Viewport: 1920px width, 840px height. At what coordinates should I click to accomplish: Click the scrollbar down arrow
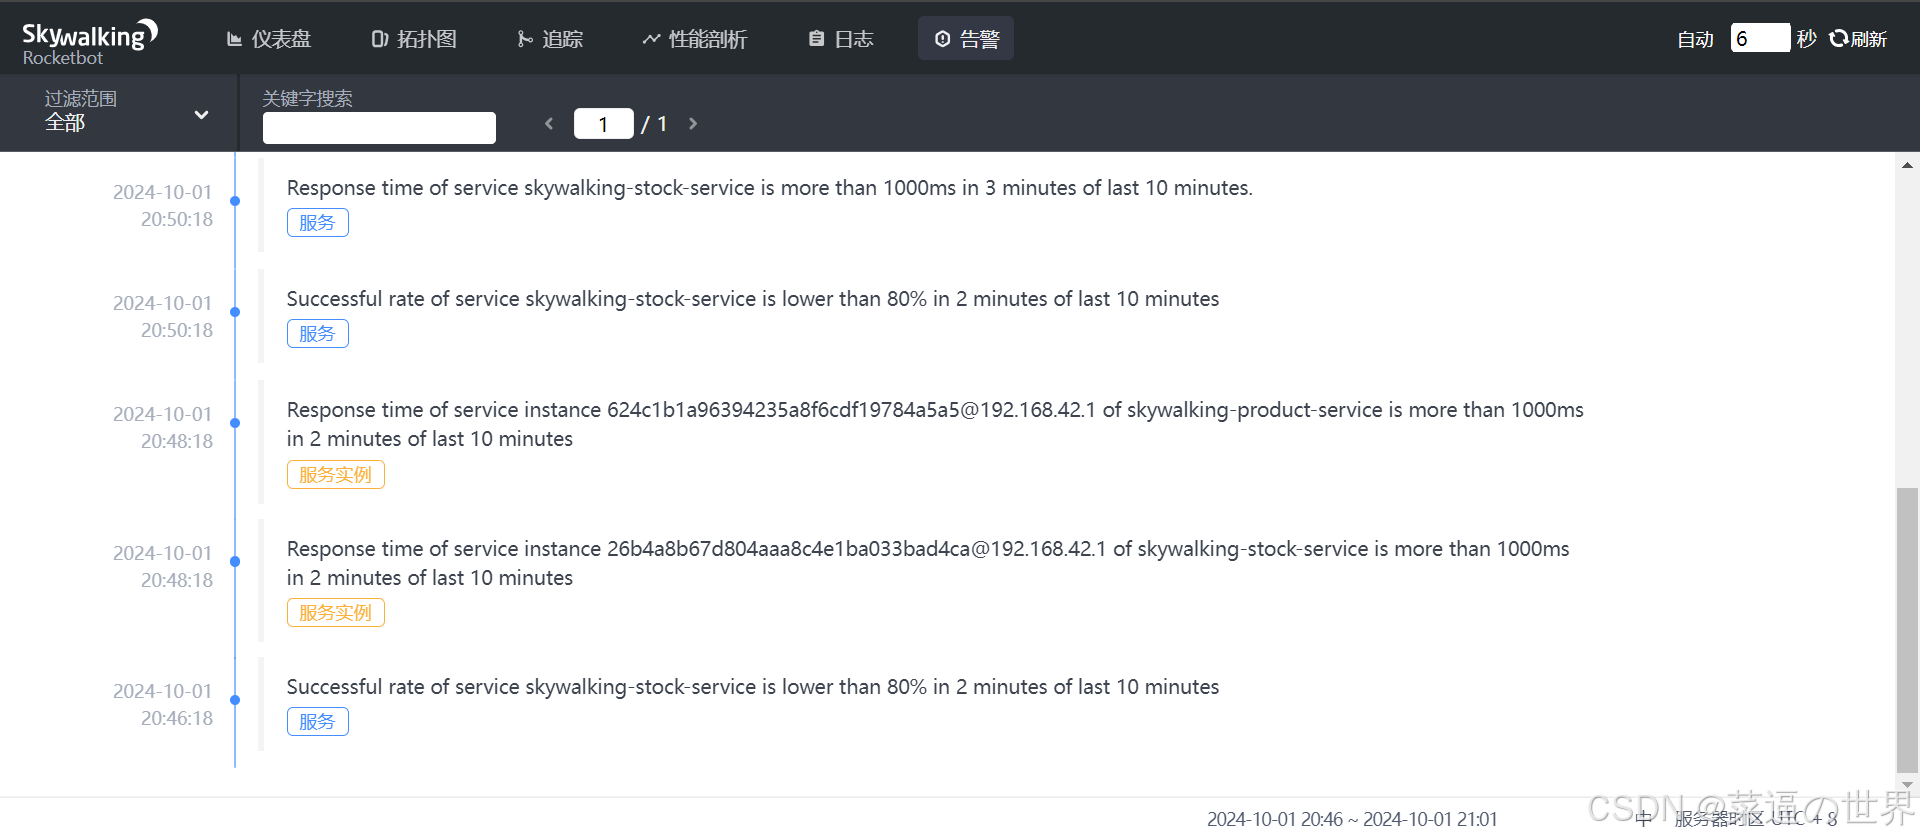point(1907,785)
